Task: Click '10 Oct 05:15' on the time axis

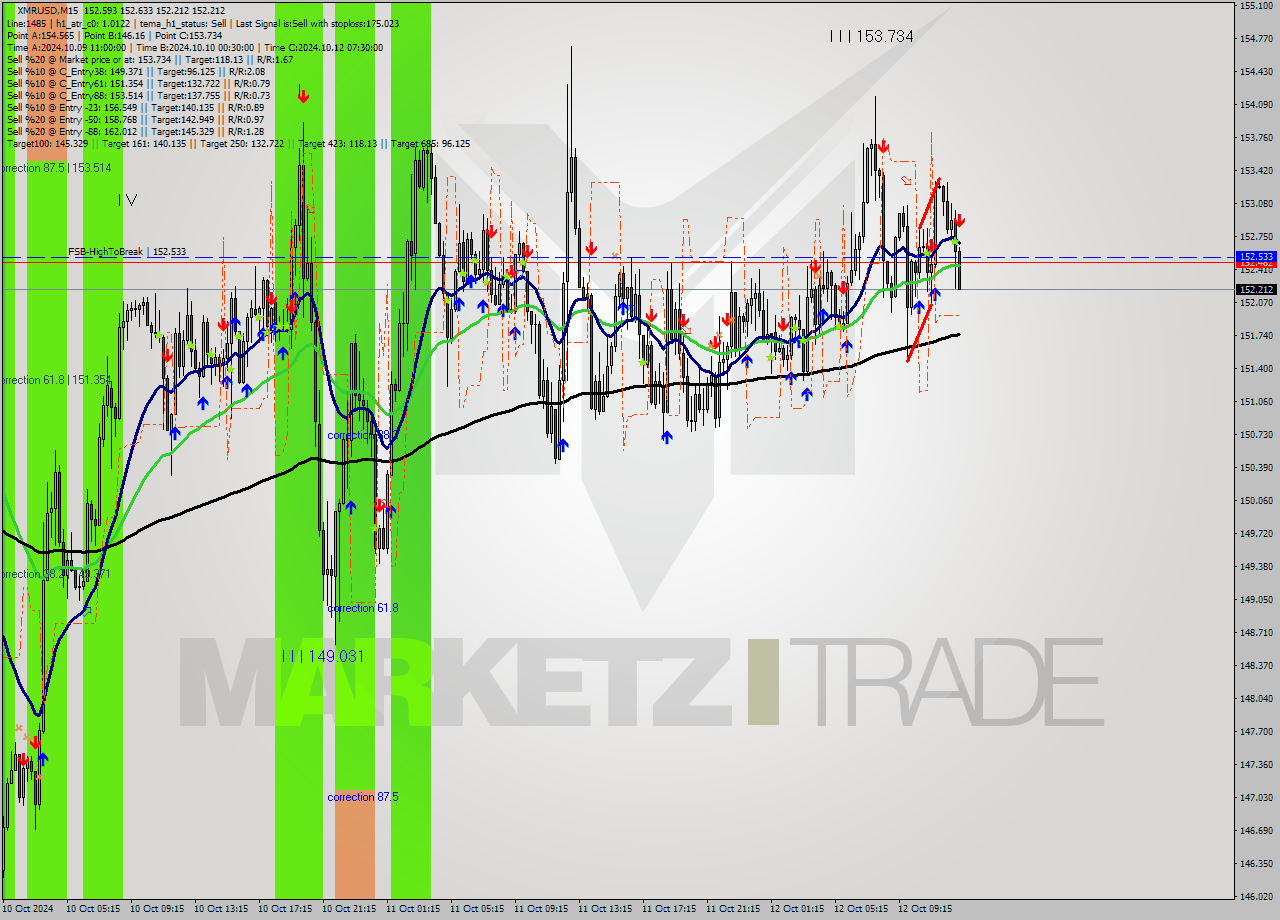Action: pyautogui.click(x=93, y=909)
